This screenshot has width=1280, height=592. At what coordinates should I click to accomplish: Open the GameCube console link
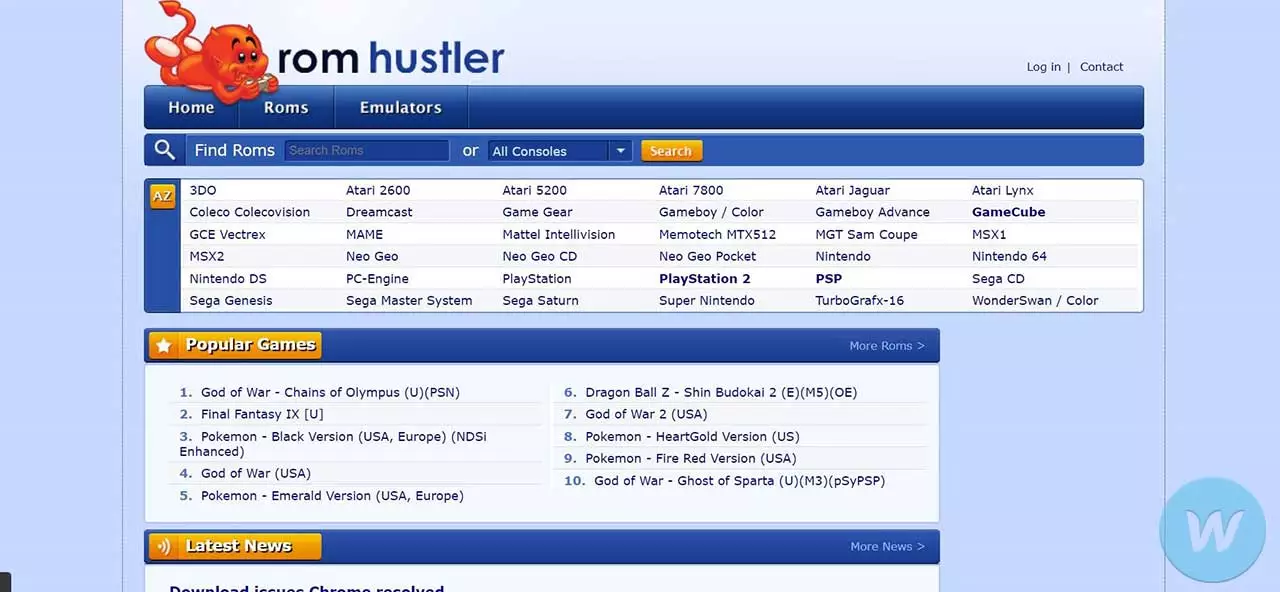point(1008,212)
